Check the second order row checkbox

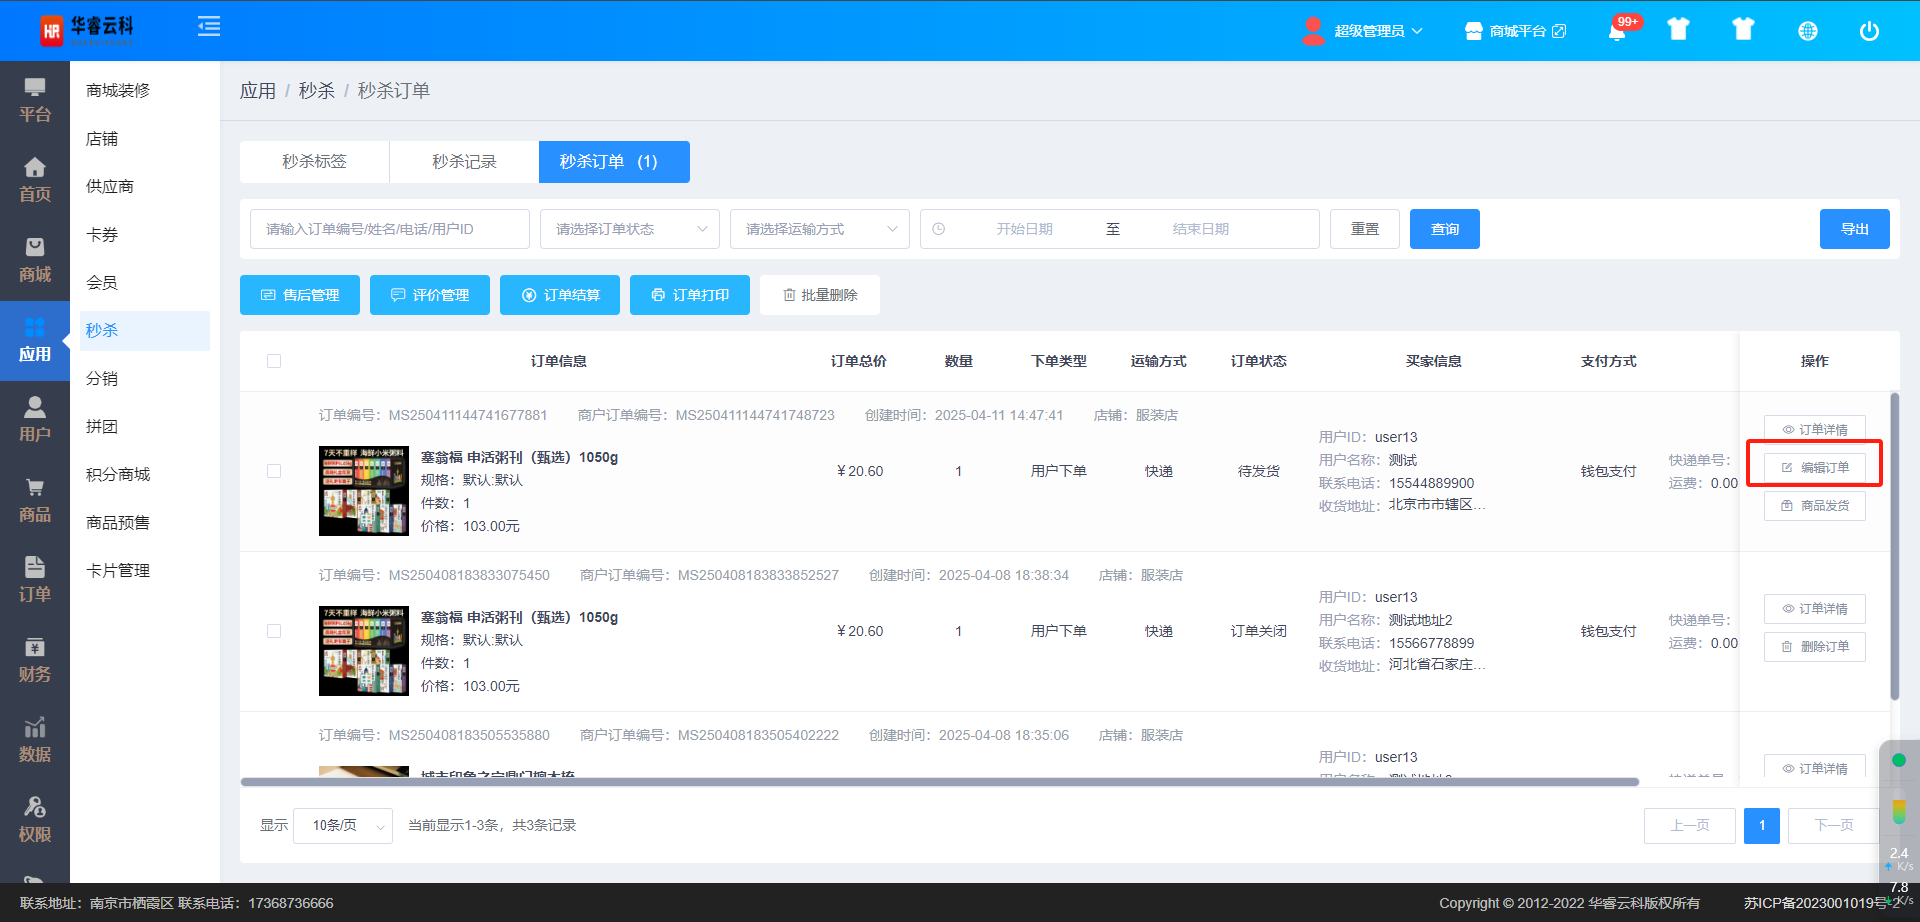(274, 631)
